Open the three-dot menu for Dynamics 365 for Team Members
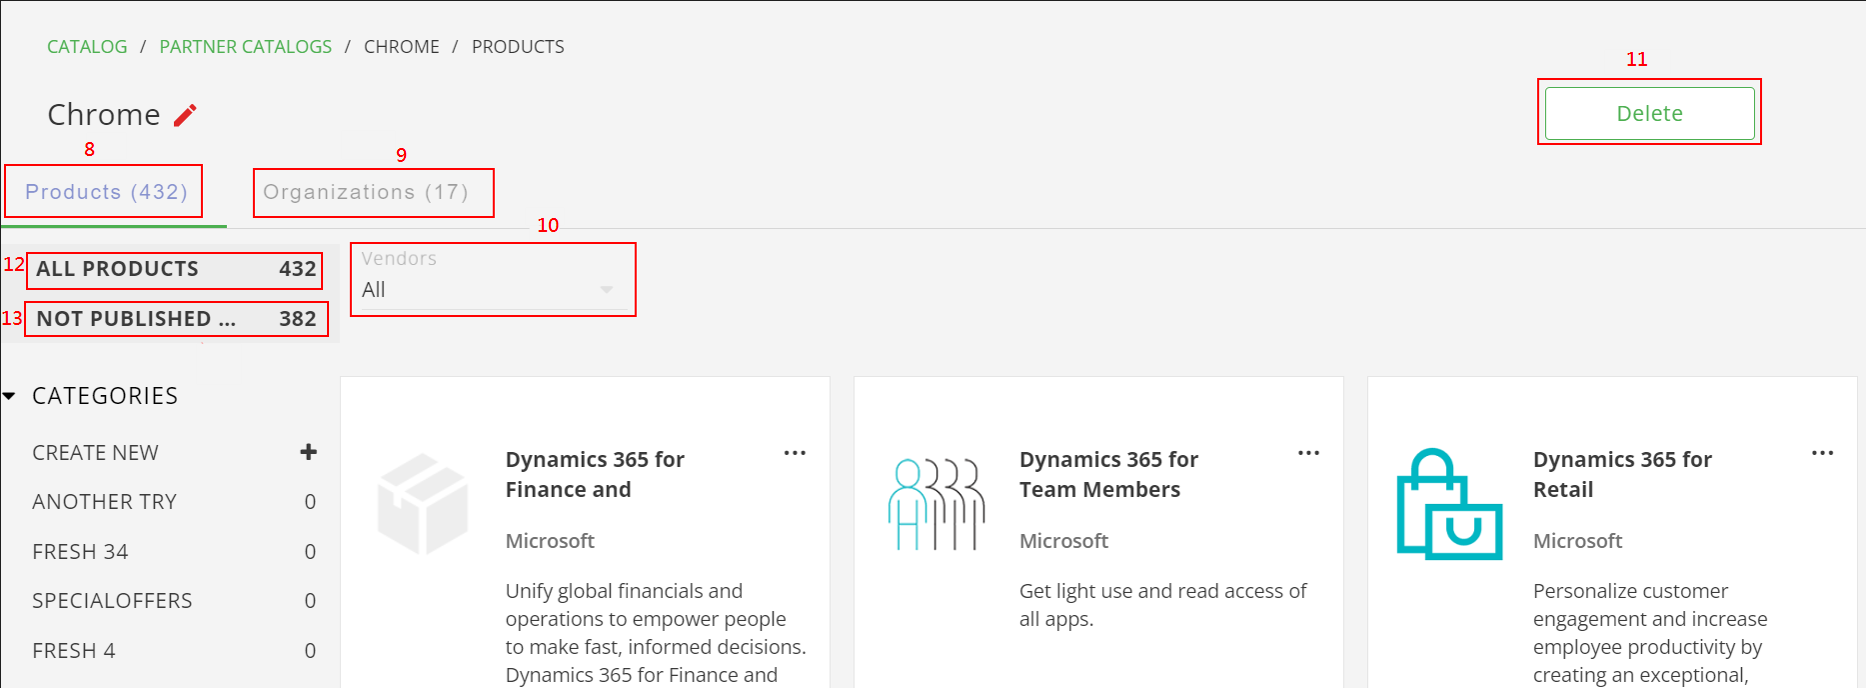 1309,453
